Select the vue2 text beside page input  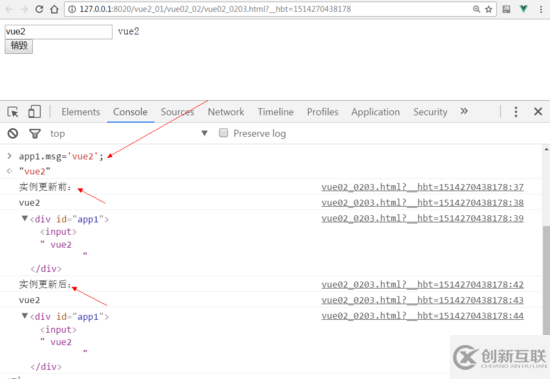128,32
